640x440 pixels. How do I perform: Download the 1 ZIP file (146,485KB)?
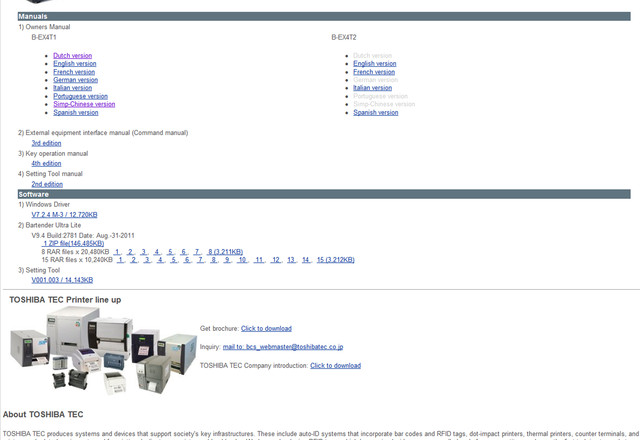coord(73,243)
